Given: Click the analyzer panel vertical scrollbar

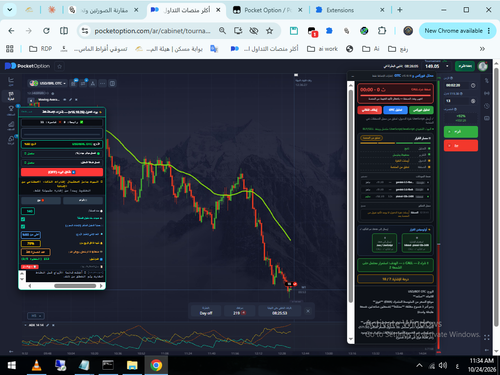Looking at the screenshot, I should click(351, 197).
